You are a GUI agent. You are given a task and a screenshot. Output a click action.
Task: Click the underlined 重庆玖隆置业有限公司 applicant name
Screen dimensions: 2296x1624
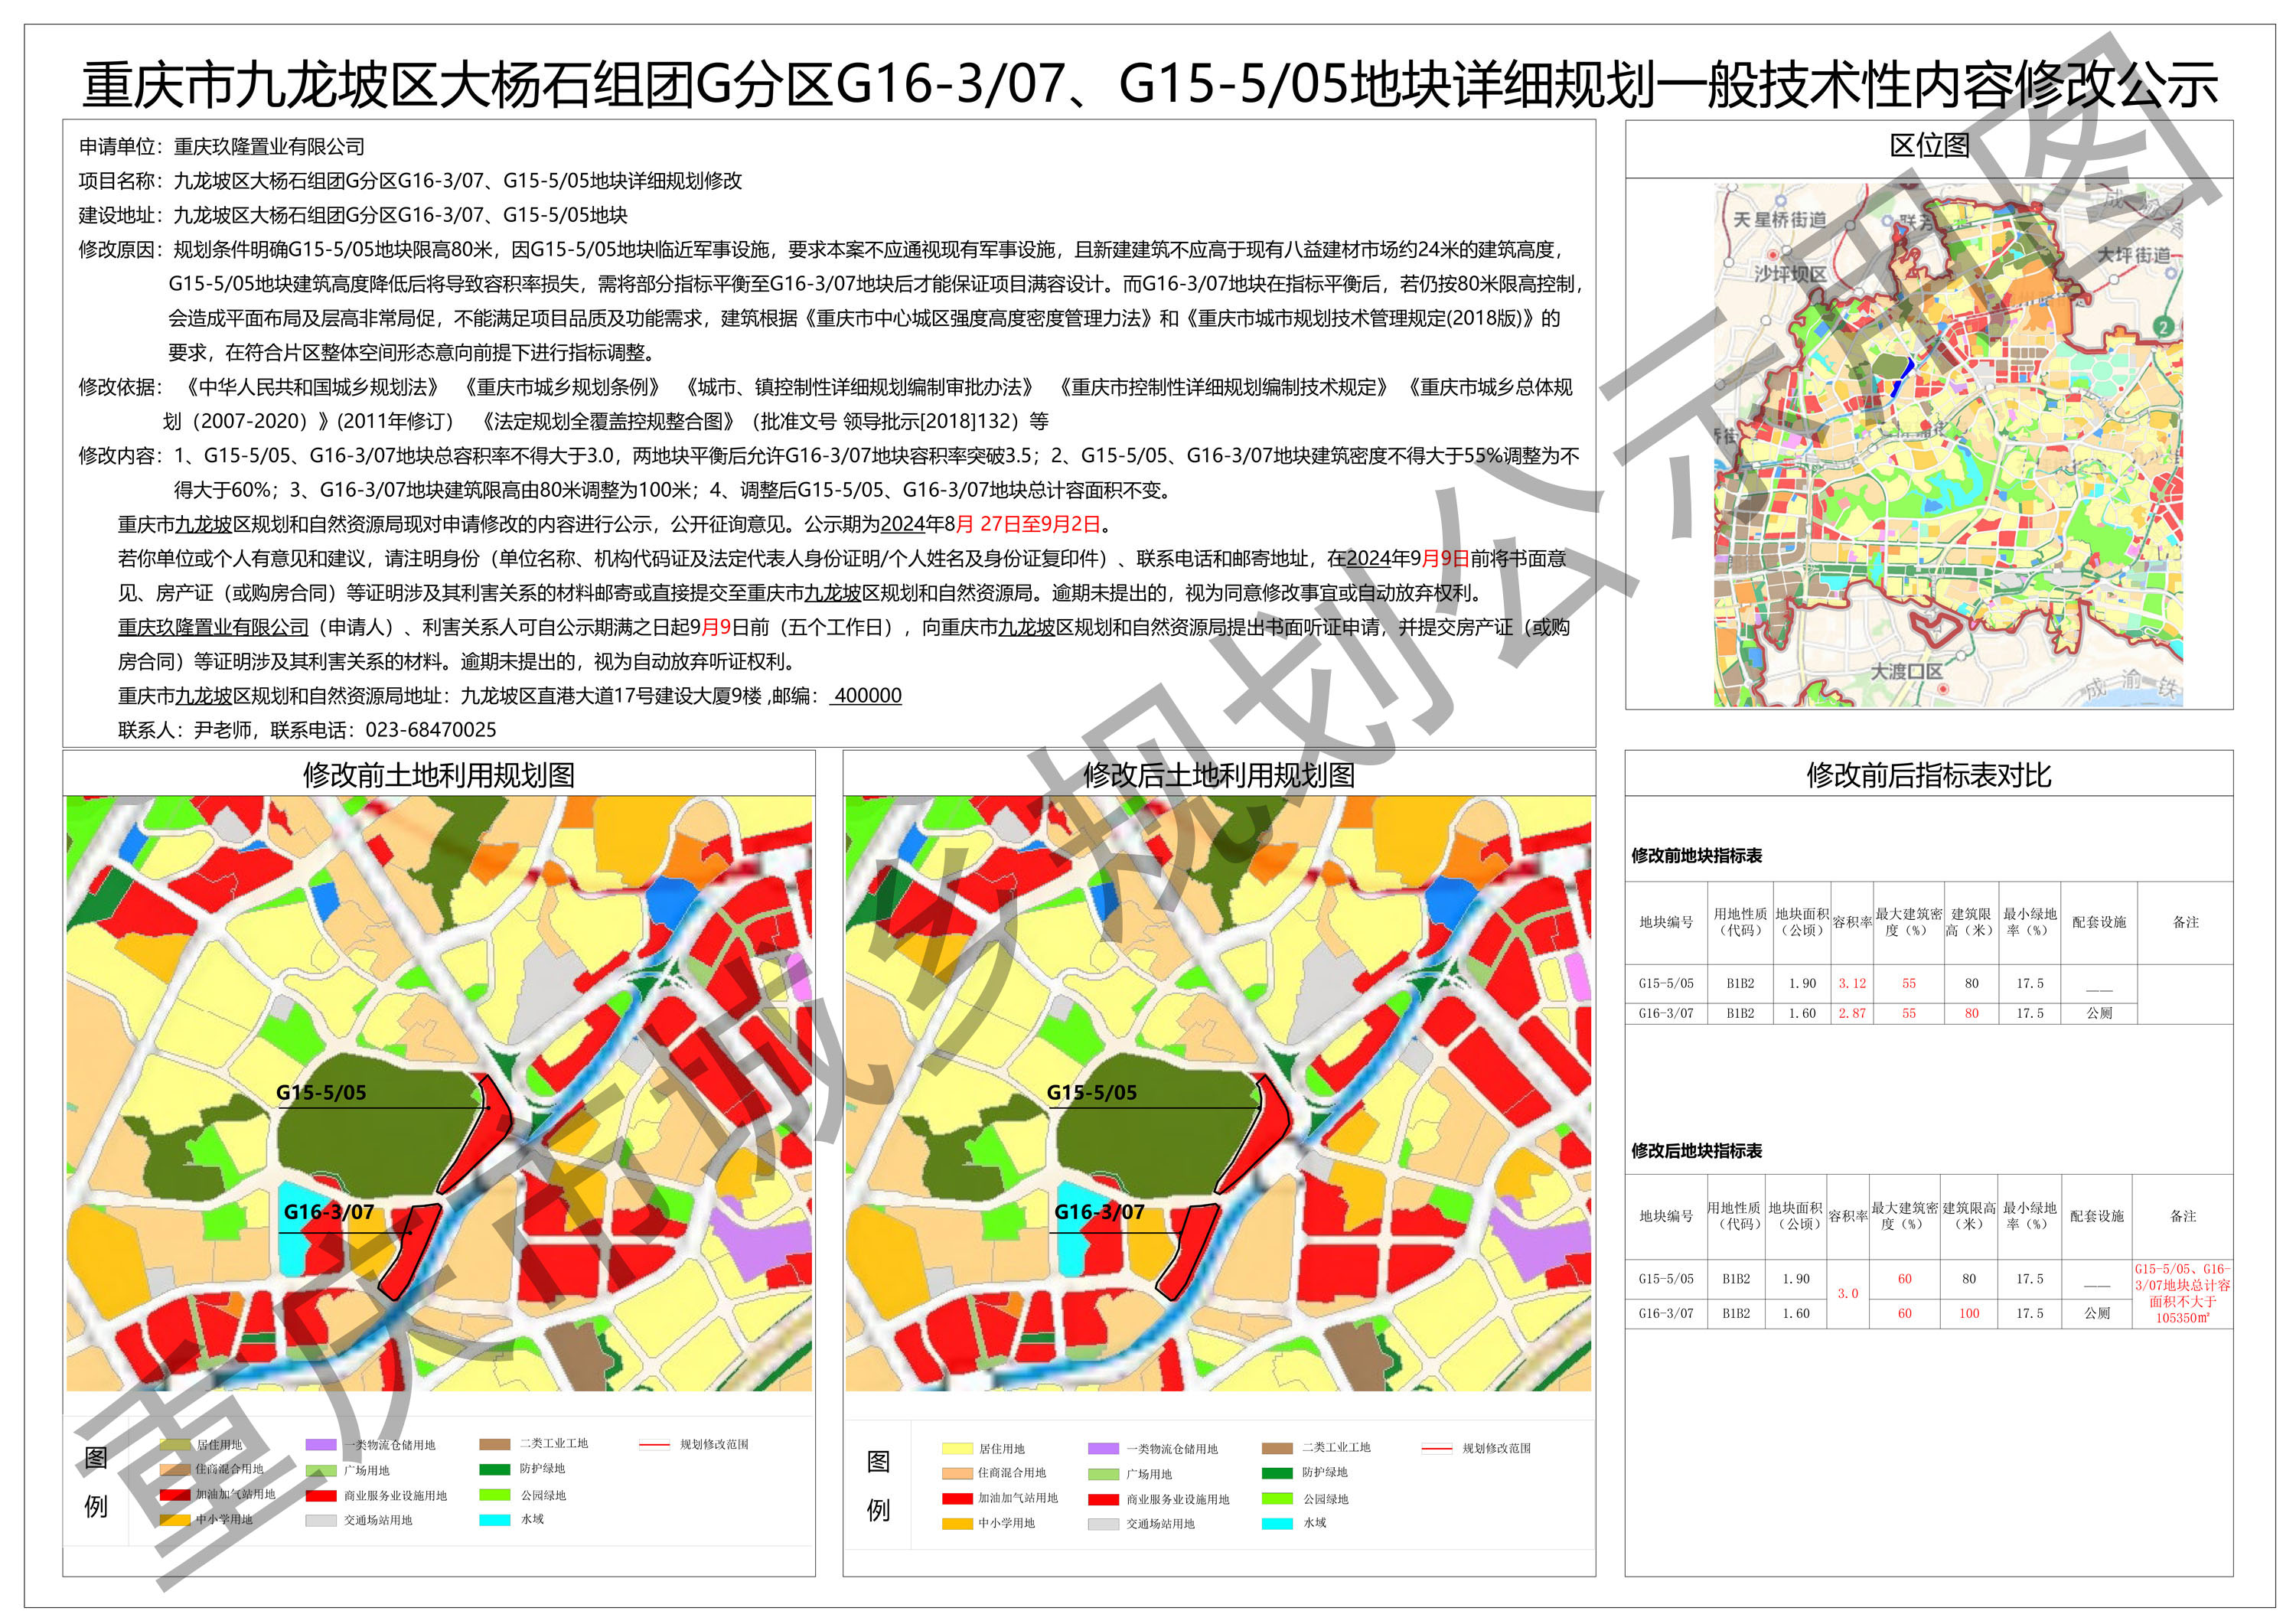214,627
